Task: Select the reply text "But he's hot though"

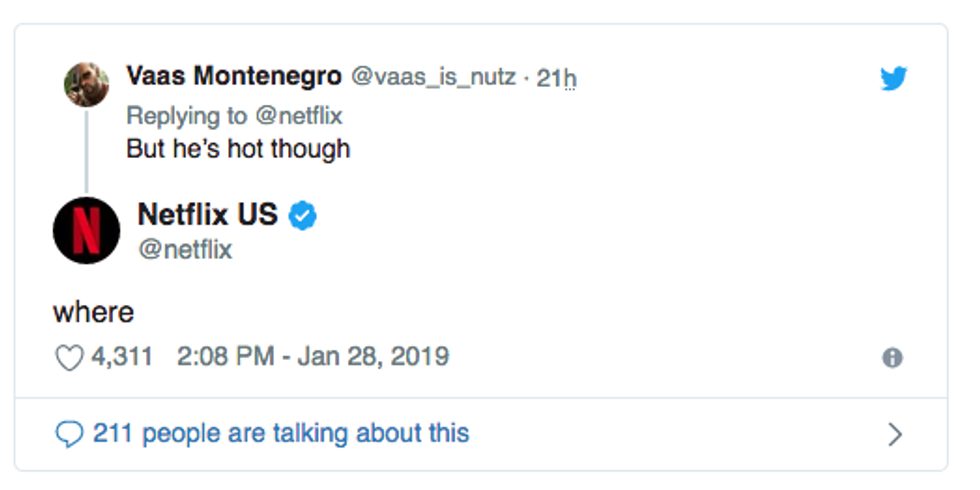Action: (238, 149)
